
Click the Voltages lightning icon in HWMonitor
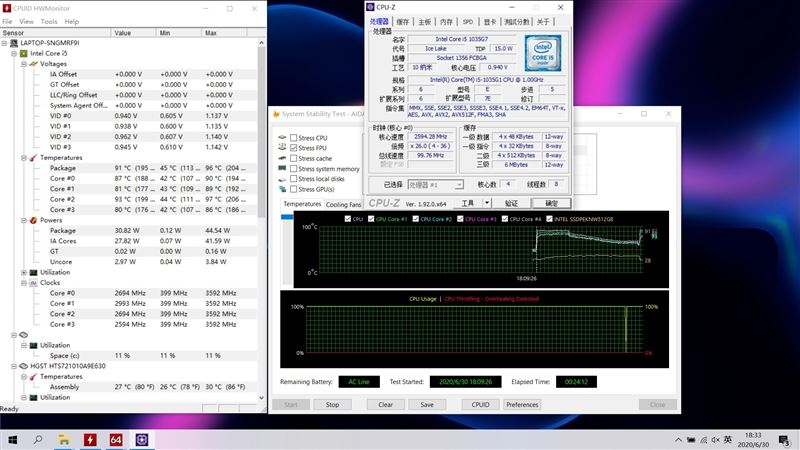pos(34,64)
